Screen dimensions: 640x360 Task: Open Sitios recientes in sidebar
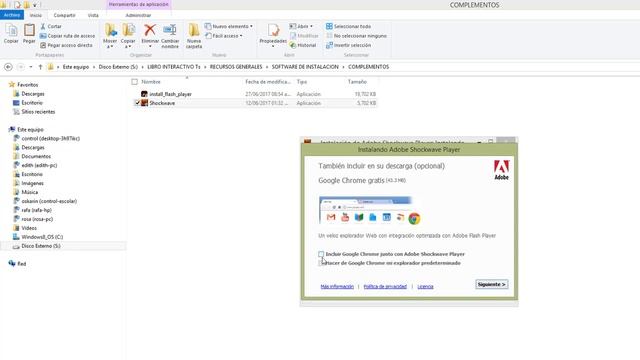tap(38, 112)
